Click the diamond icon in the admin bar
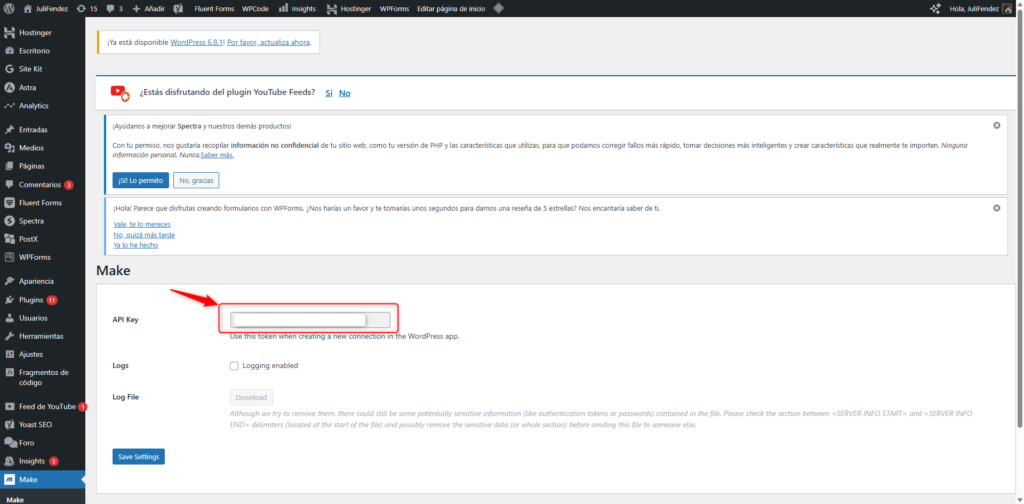 coord(498,8)
